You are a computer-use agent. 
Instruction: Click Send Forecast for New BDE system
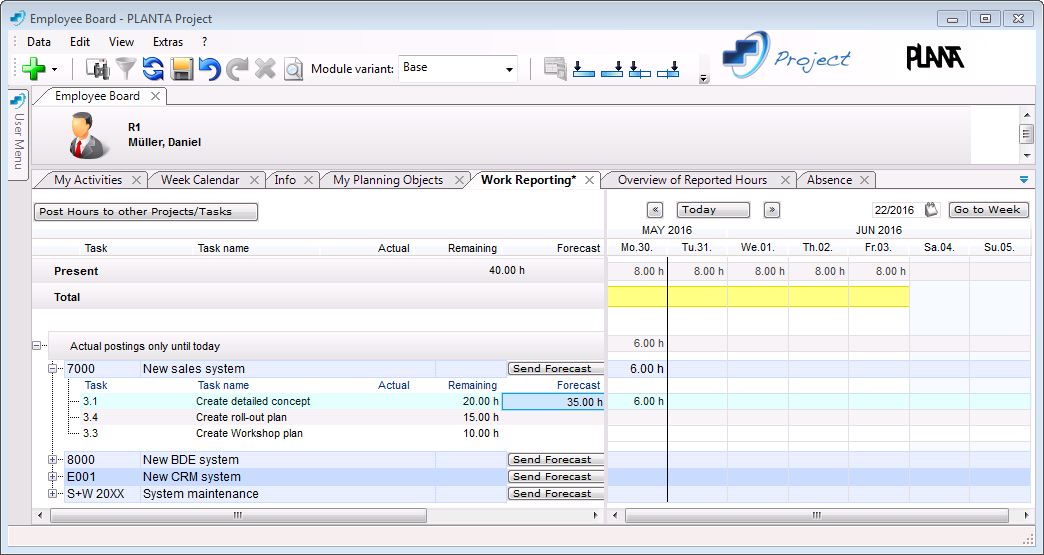(555, 460)
